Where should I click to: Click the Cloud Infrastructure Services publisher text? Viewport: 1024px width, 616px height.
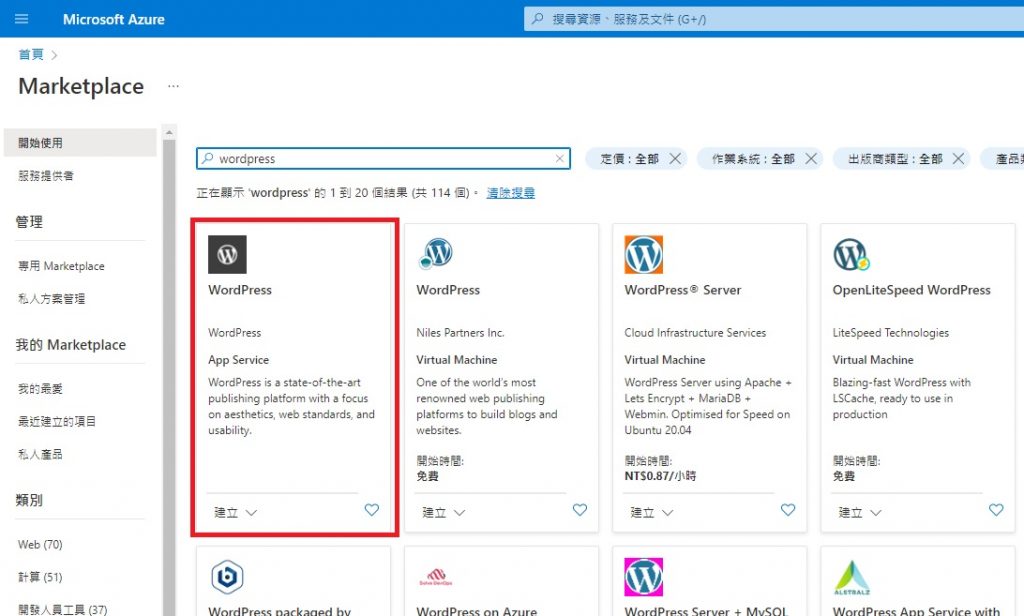click(695, 332)
